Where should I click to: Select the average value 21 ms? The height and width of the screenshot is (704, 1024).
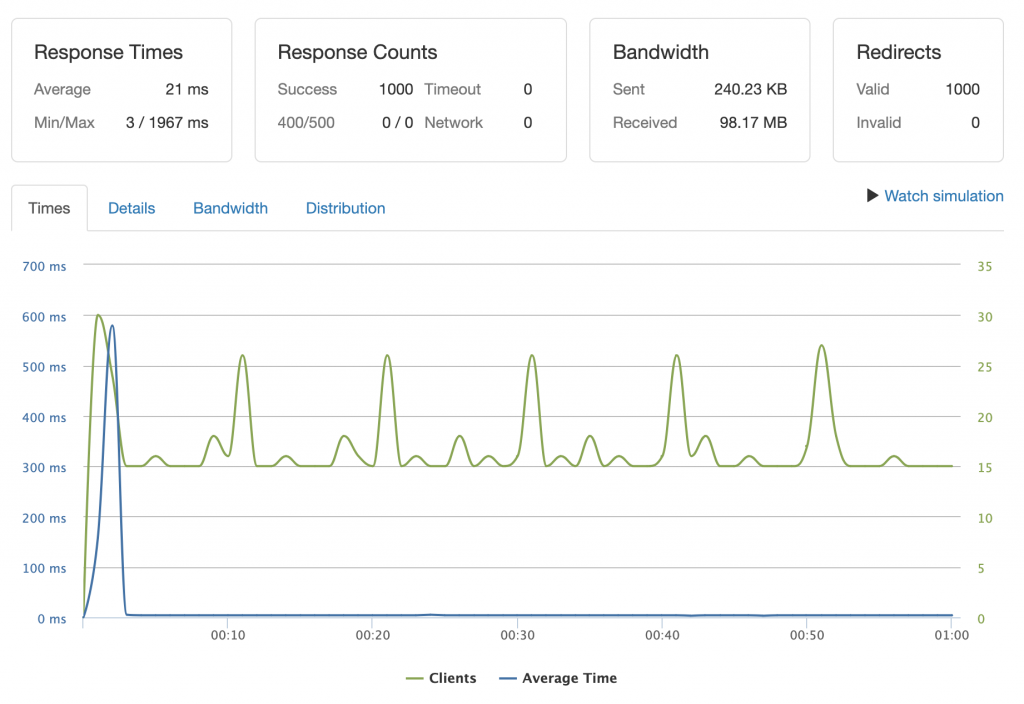[x=187, y=89]
